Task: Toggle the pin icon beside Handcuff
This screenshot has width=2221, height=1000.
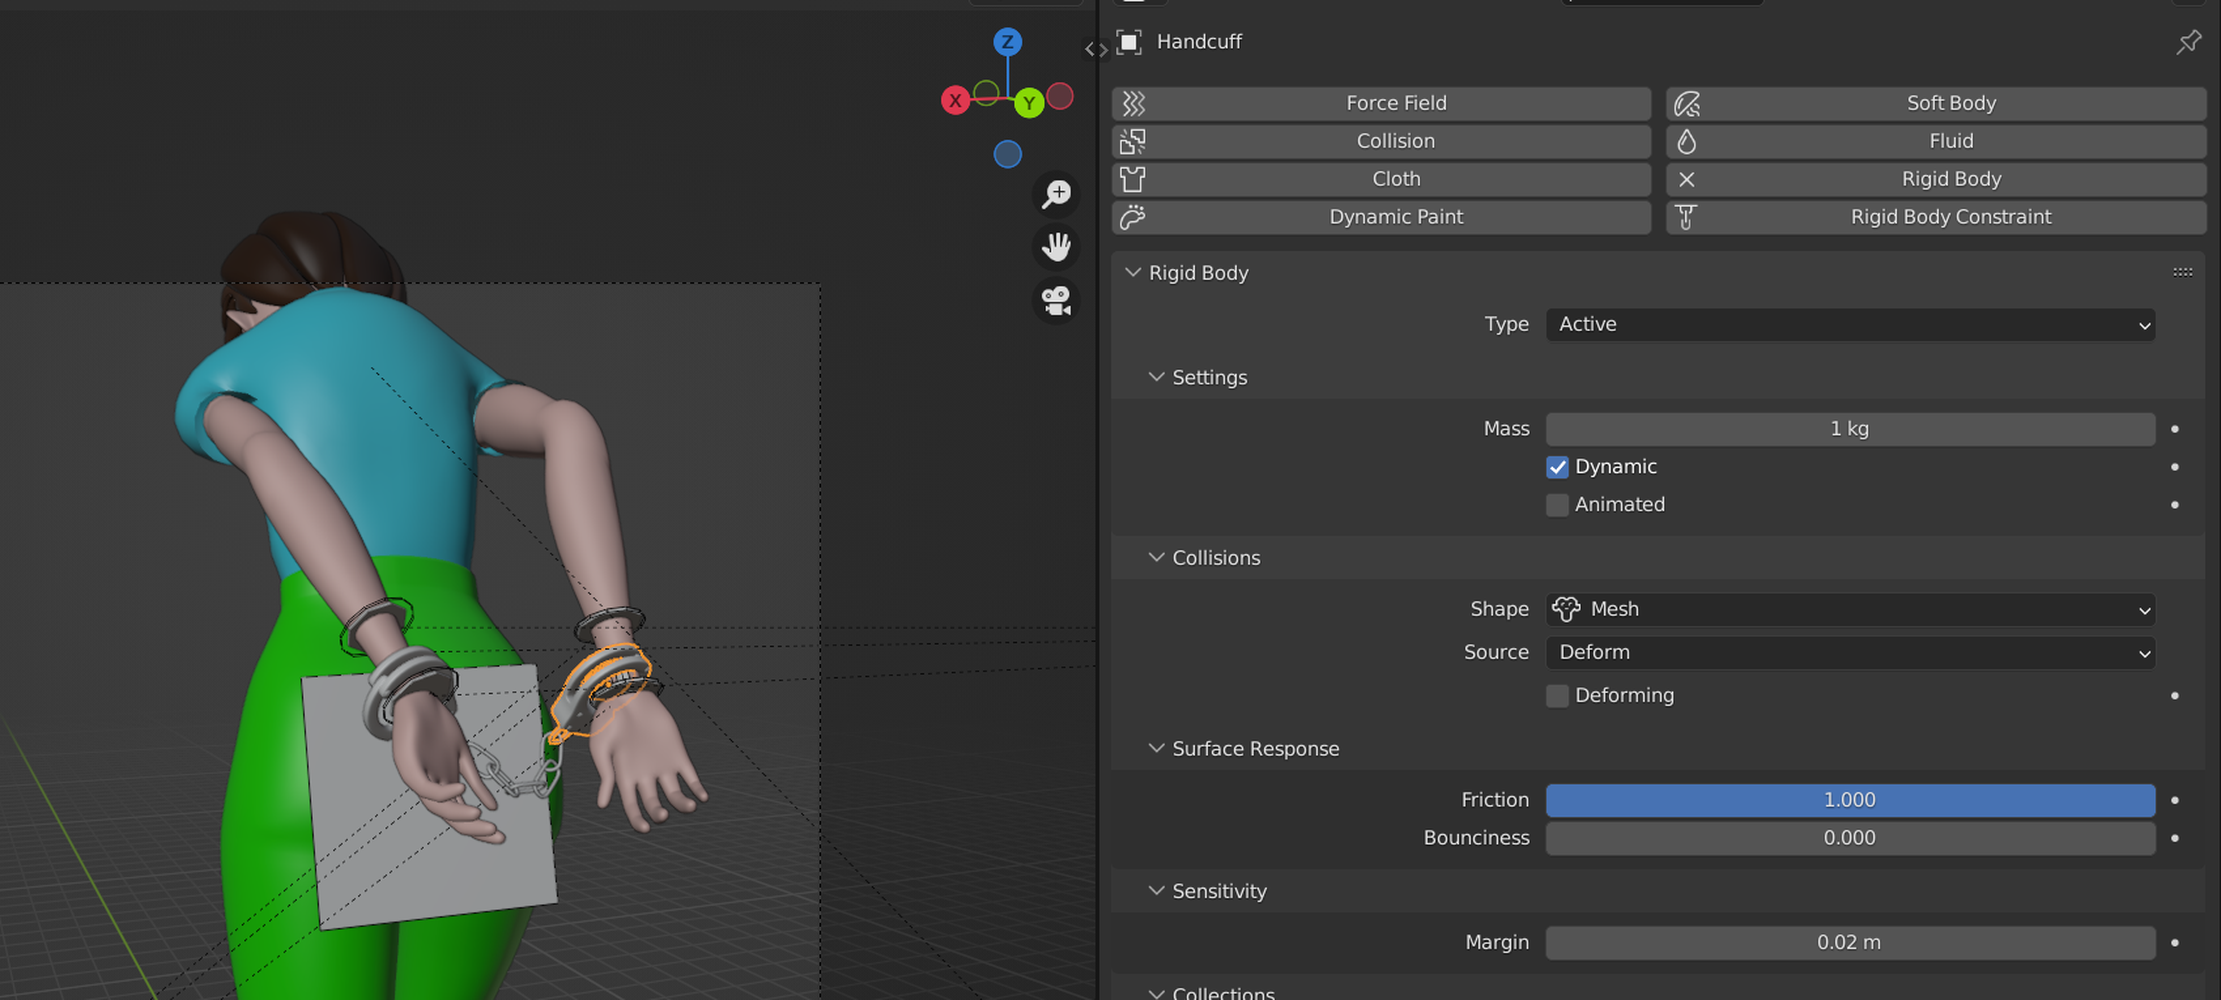Action: point(2188,42)
